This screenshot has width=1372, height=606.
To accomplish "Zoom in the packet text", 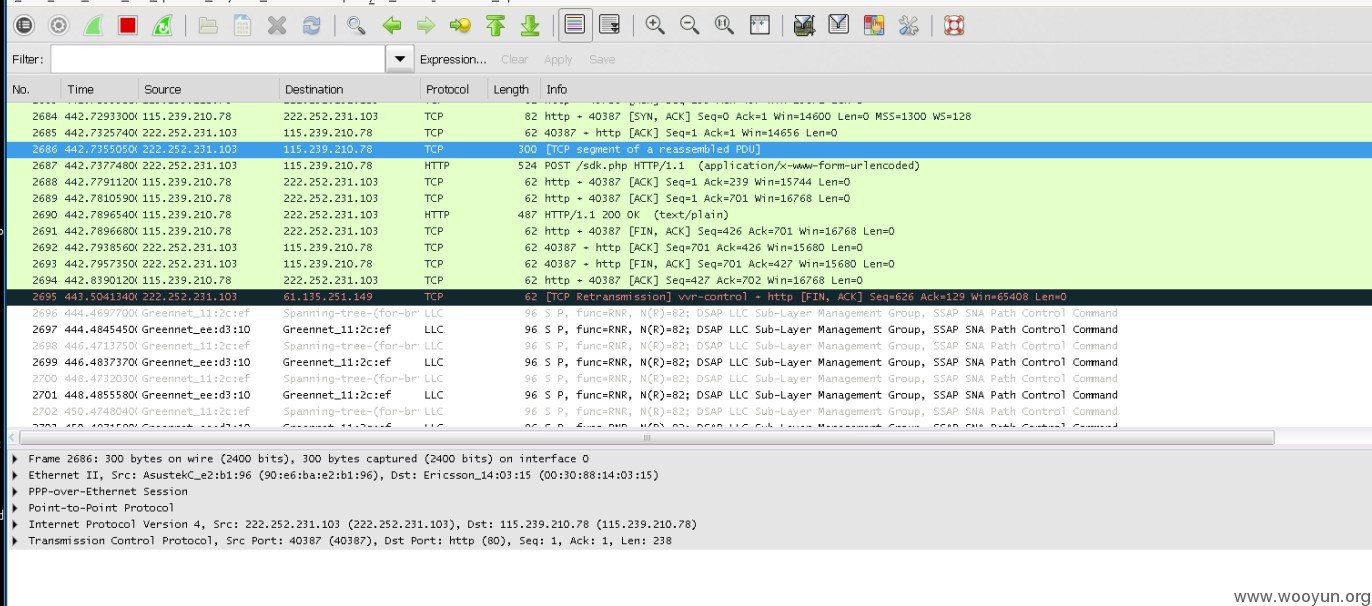I will 655,25.
